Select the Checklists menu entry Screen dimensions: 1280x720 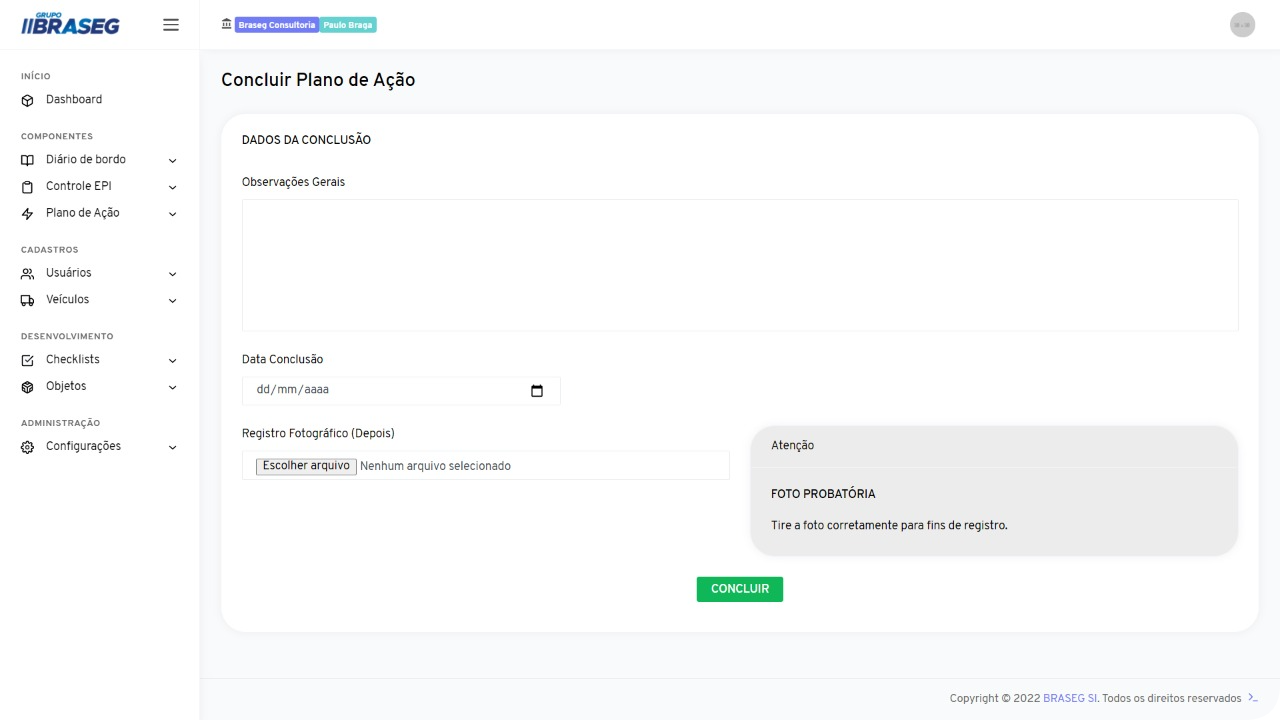[73, 360]
